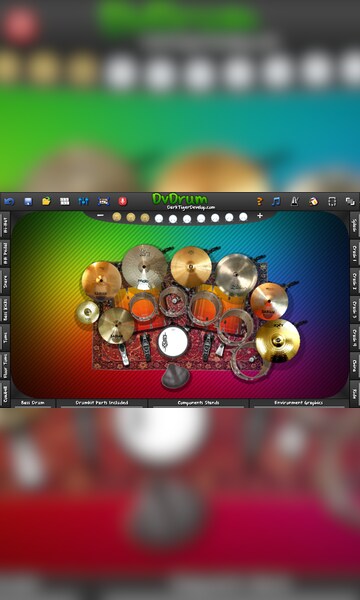Click the Environment Graphics bottom button
Image resolution: width=360 pixels, height=600 pixels.
point(299,403)
